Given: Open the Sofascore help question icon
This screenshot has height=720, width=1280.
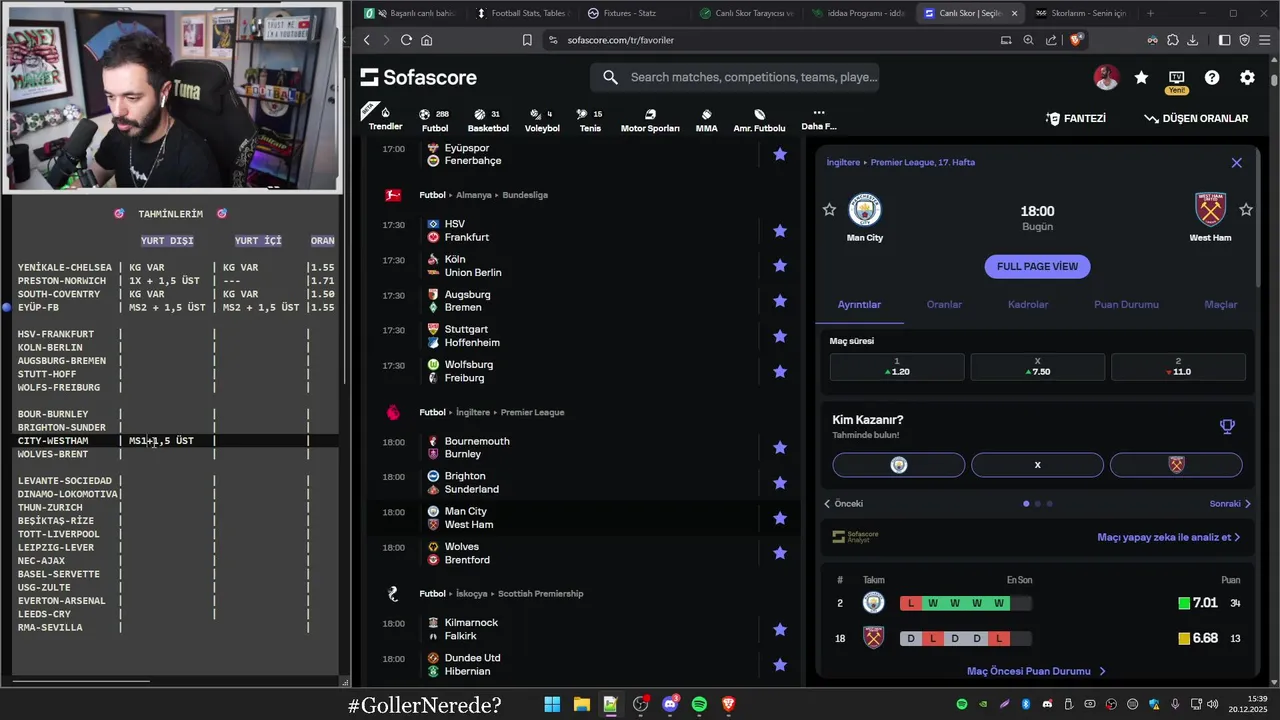Looking at the screenshot, I should click(x=1212, y=77).
